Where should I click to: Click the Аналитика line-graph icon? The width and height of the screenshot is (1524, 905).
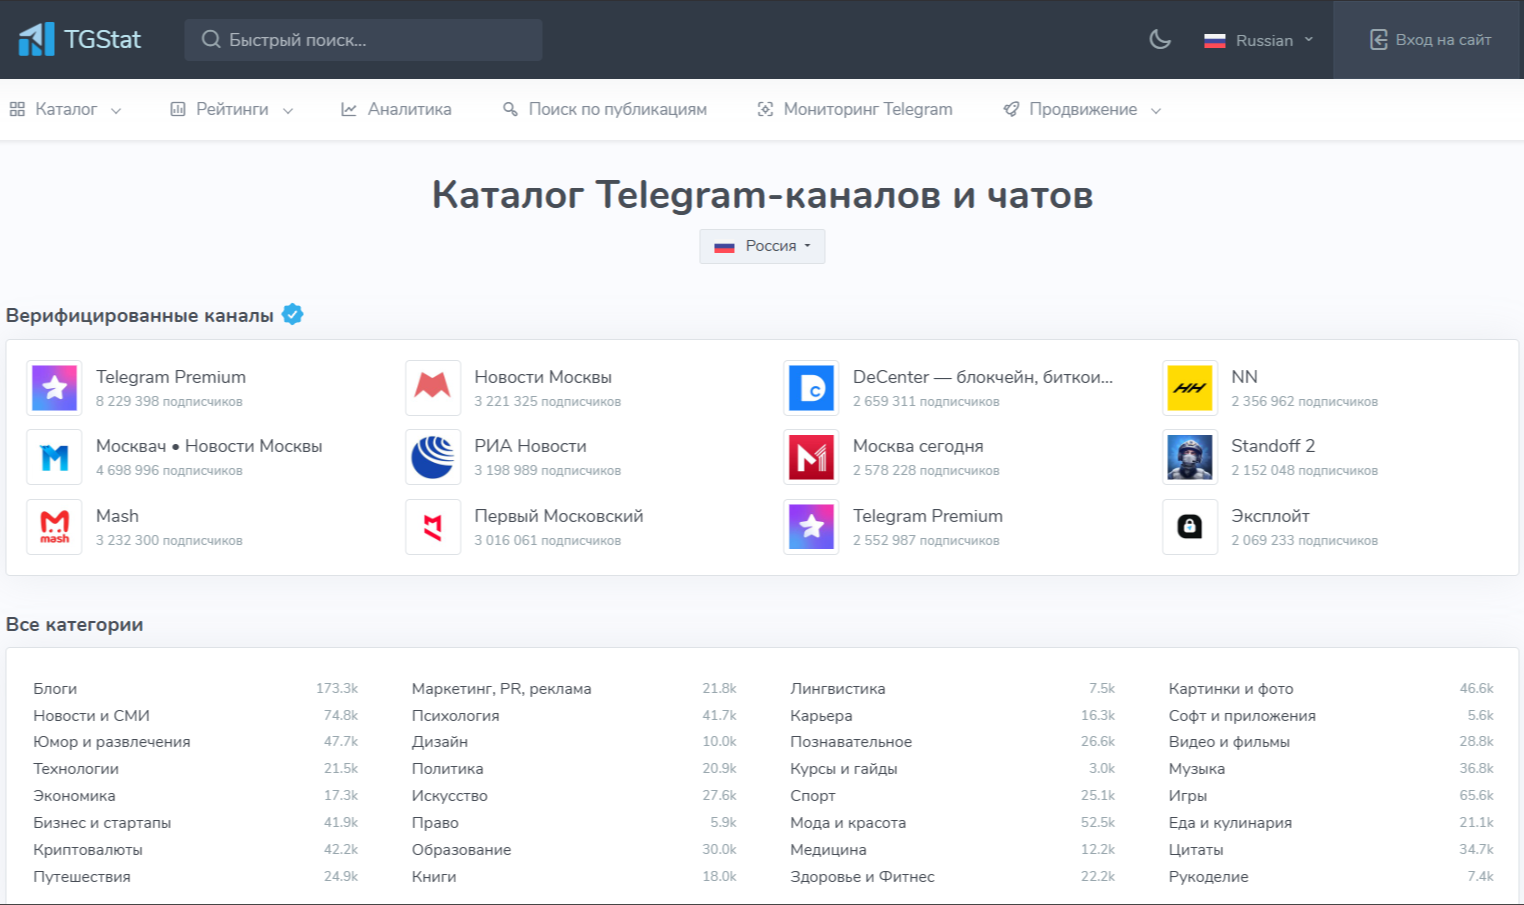coord(349,109)
